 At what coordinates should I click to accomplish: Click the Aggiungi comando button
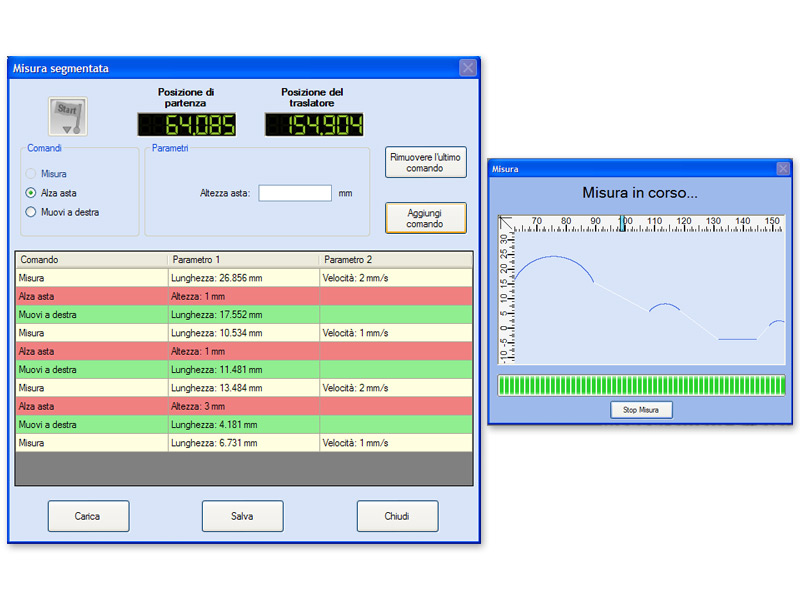pos(425,218)
